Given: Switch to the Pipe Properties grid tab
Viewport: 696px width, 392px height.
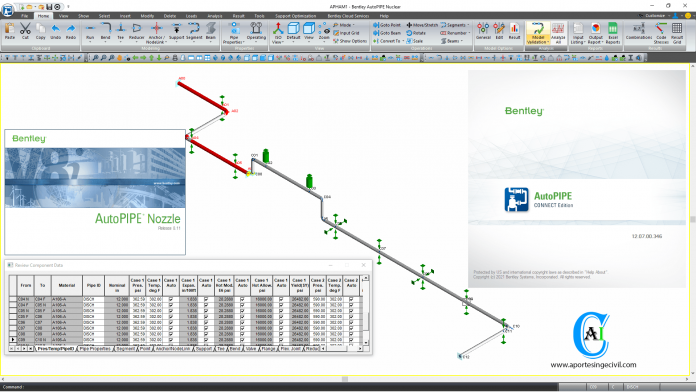Looking at the screenshot, I should [x=95, y=349].
